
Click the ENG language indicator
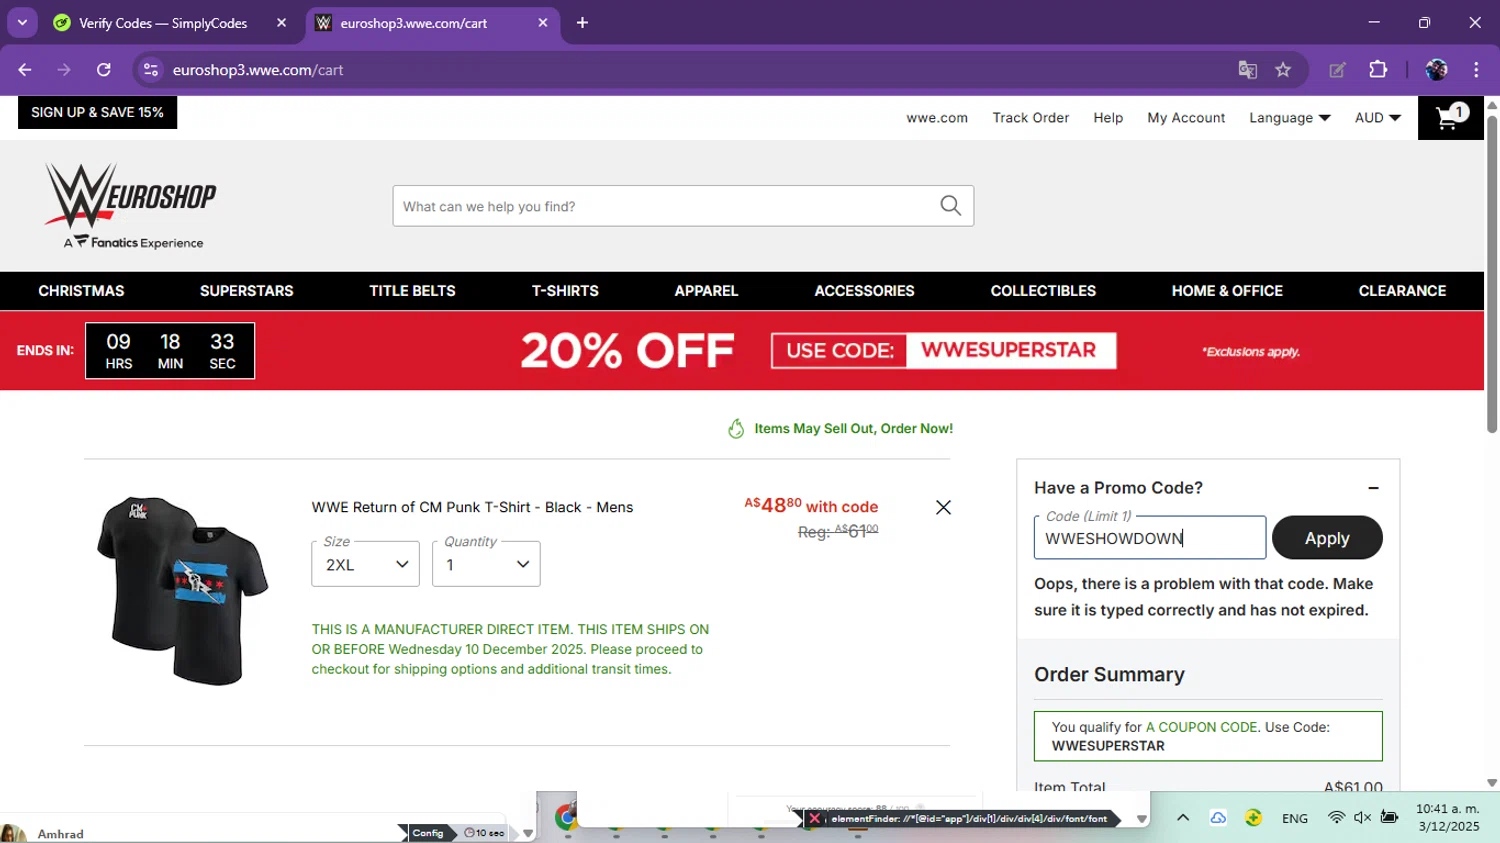1295,818
